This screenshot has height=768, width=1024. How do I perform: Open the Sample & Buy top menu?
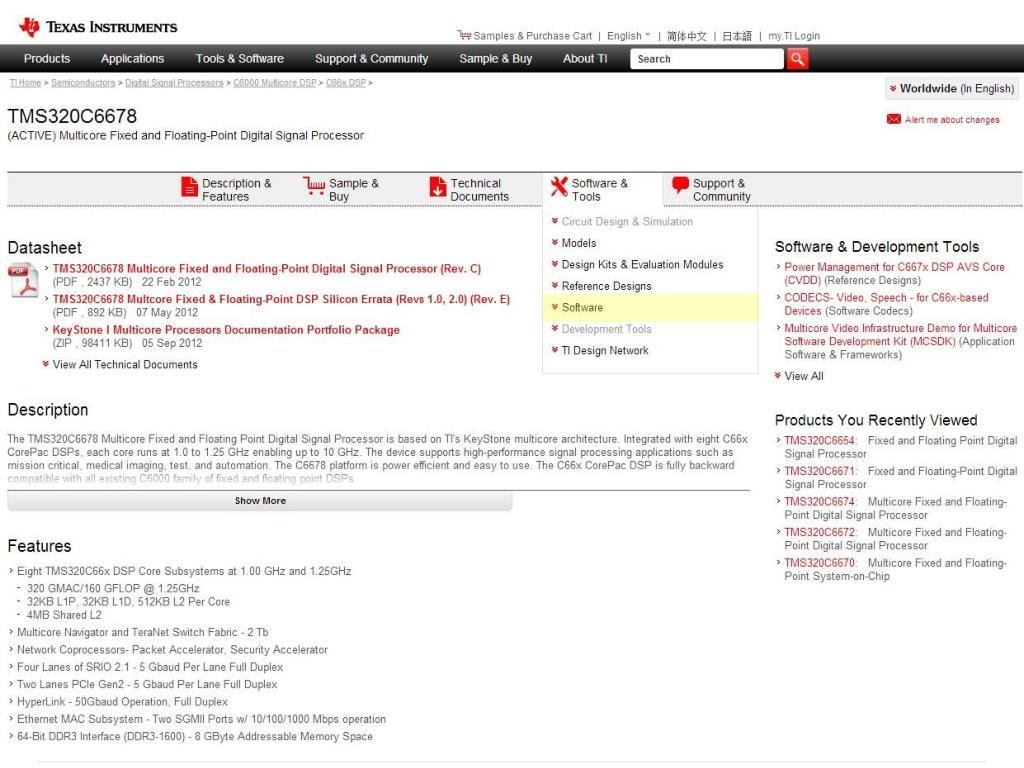(x=496, y=59)
